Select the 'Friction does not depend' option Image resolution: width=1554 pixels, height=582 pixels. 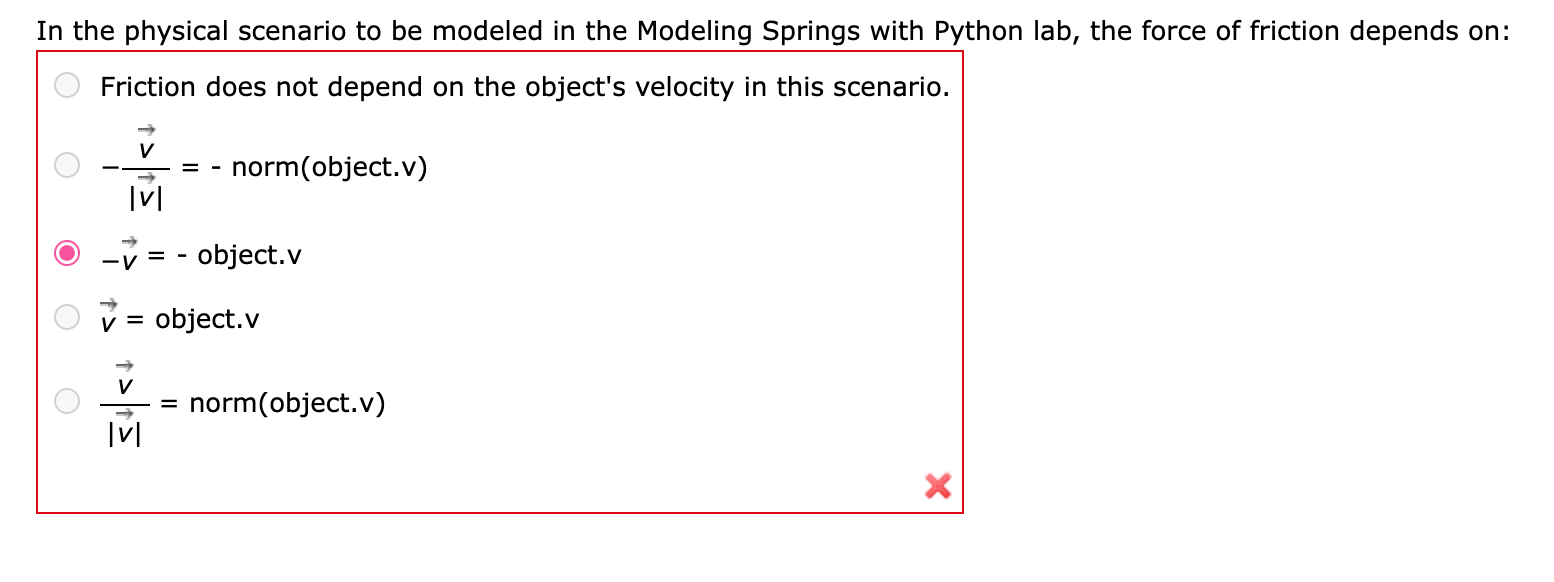[66, 86]
